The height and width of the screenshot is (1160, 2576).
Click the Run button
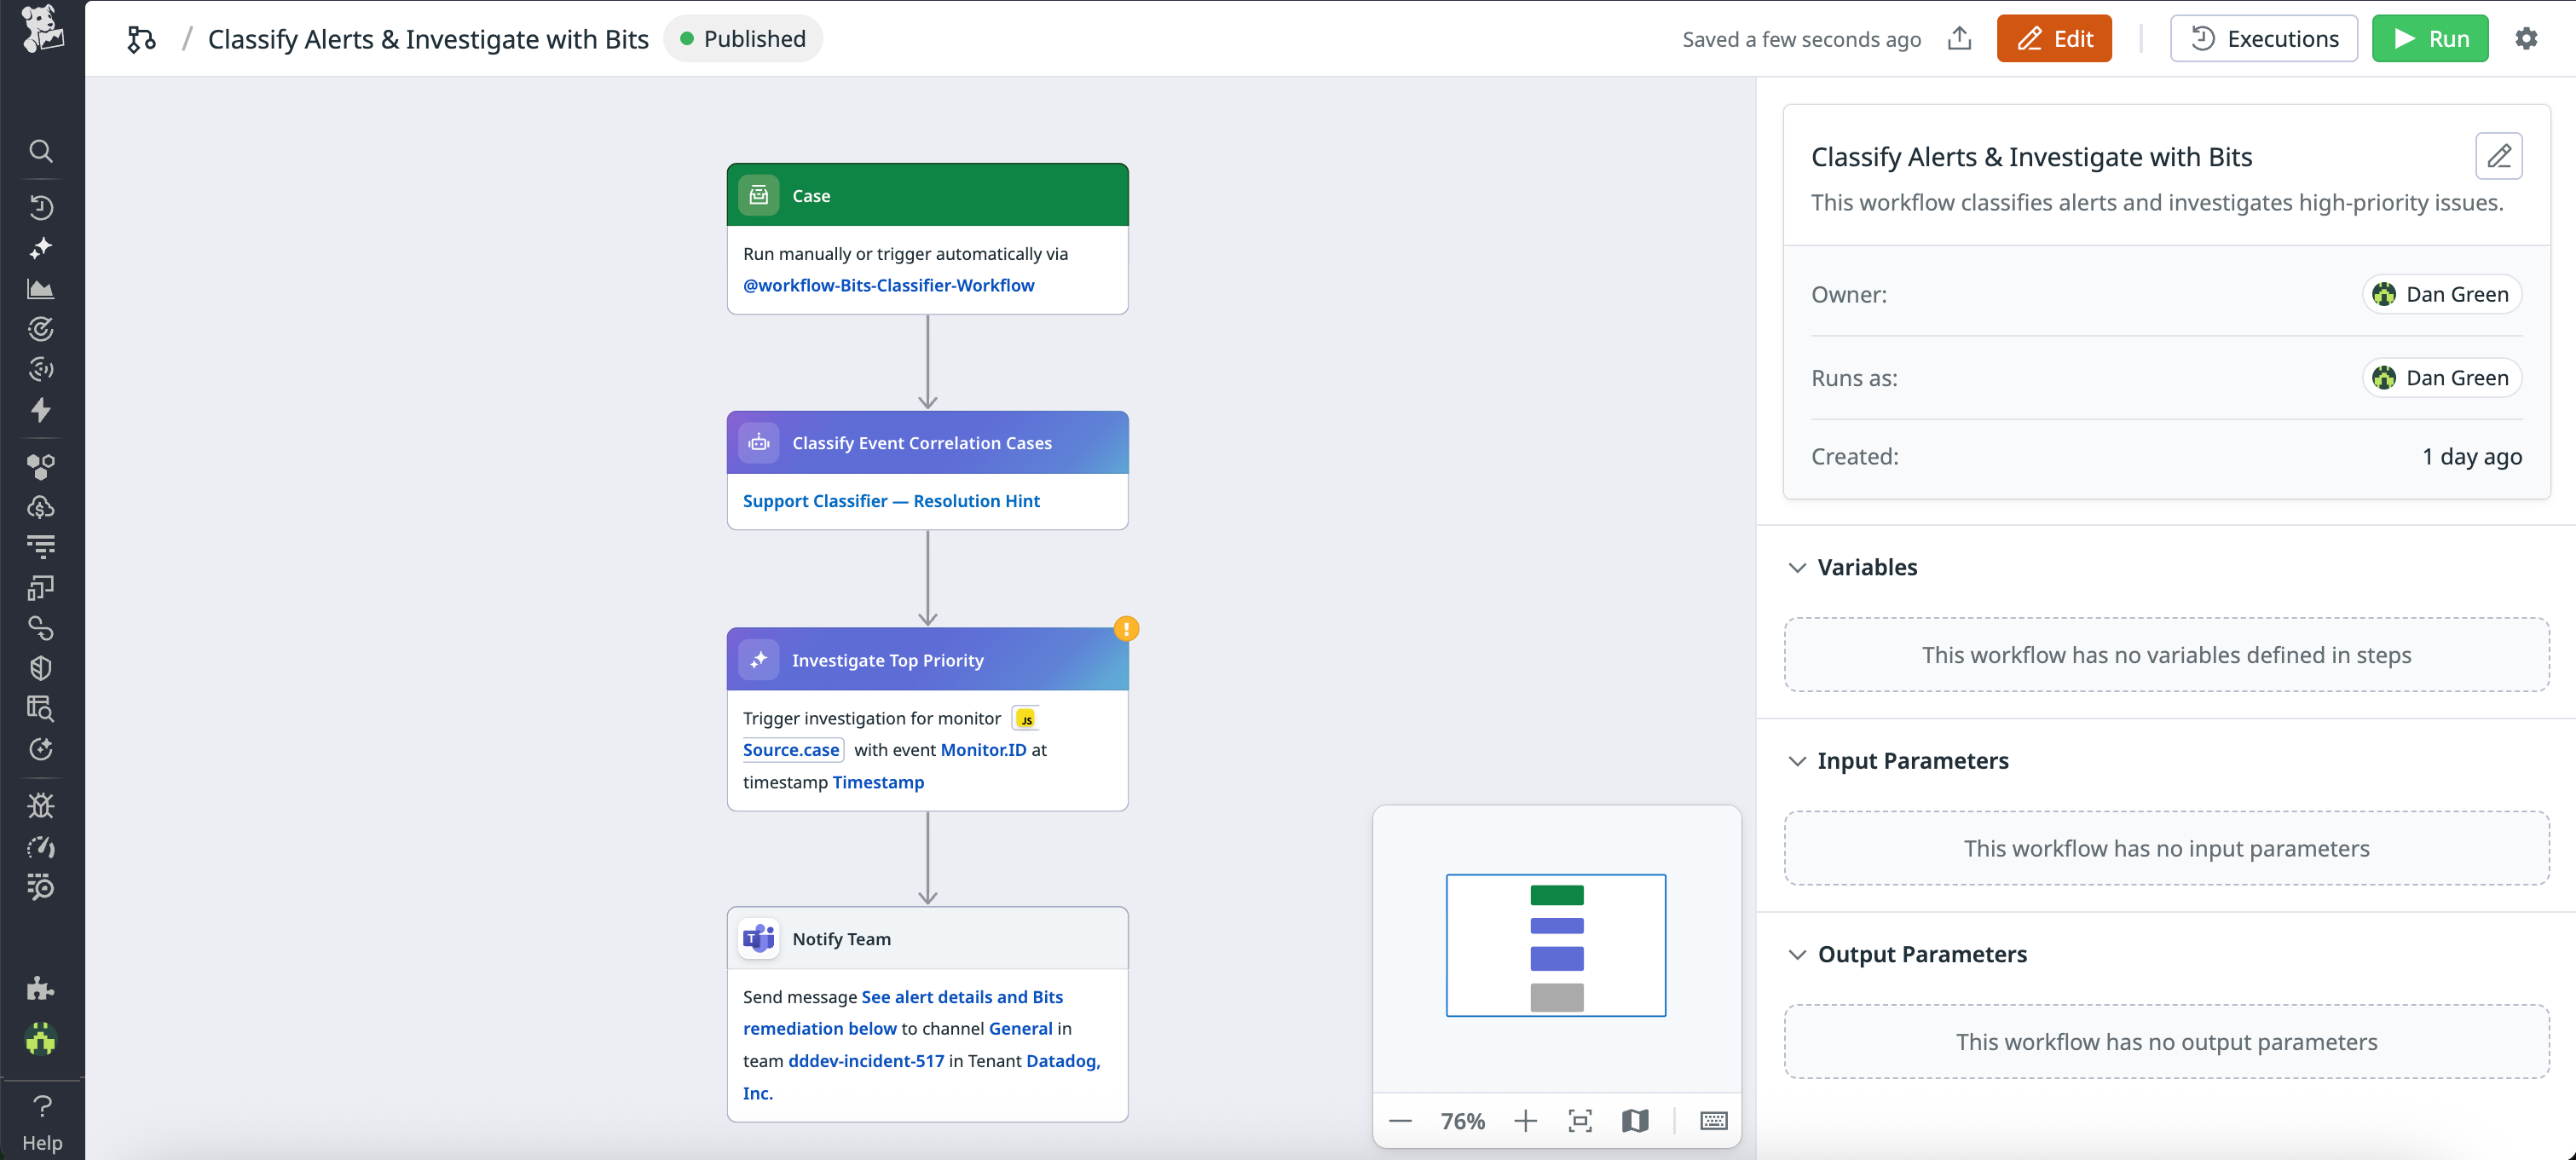(x=2430, y=38)
